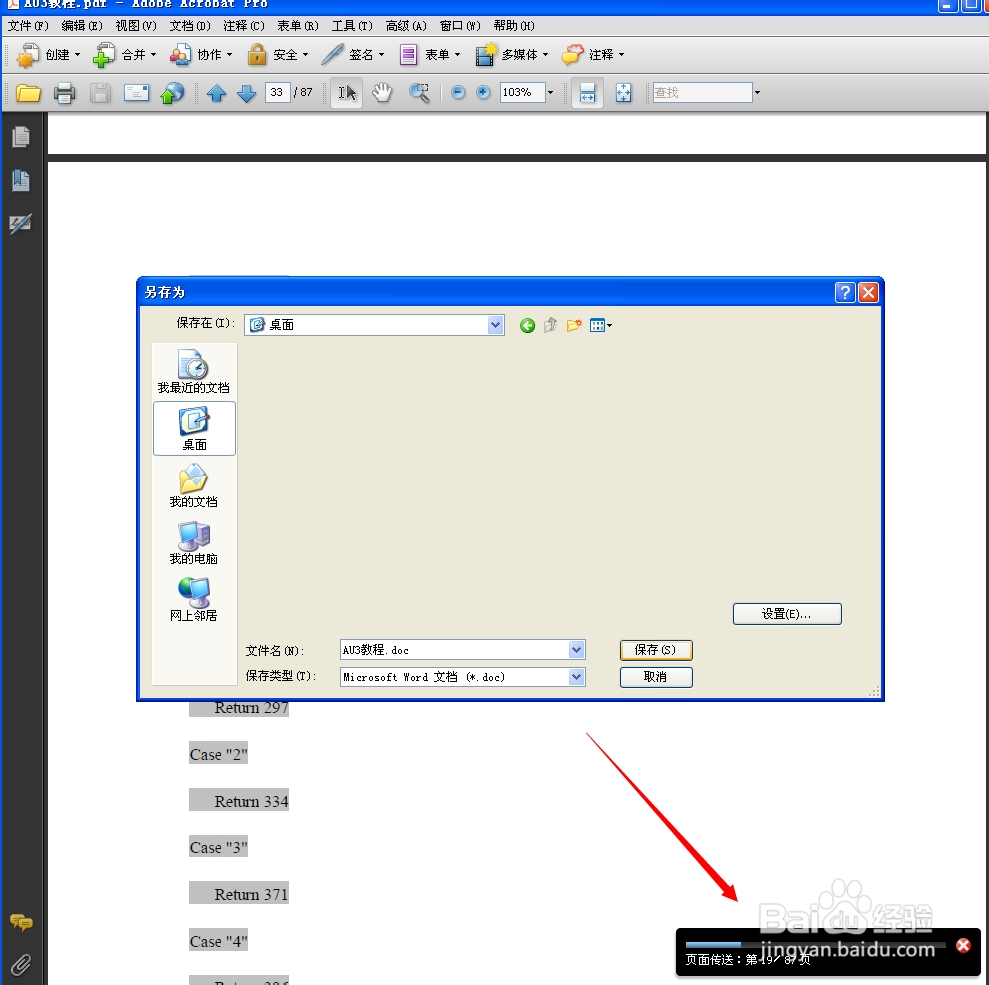Open the zoom percentage dropdown arrow
The image size is (989, 985).
pyautogui.click(x=551, y=93)
